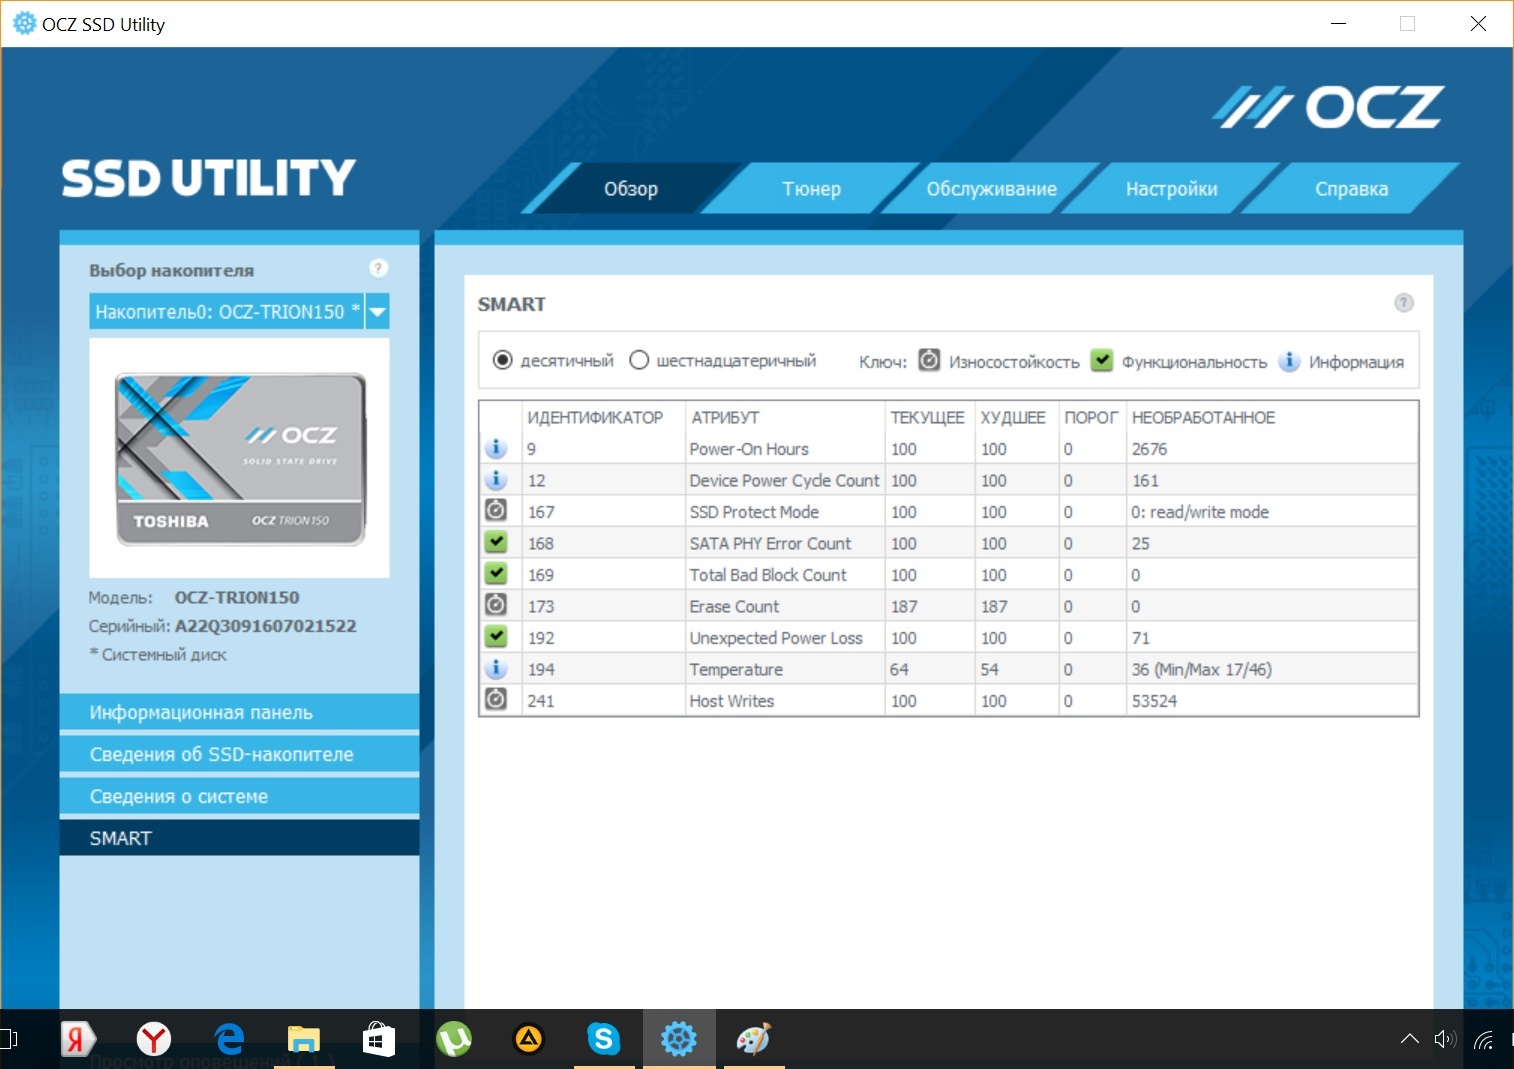The width and height of the screenshot is (1514, 1069).
Task: Select the Device Power Cycle Count text
Action: (785, 480)
